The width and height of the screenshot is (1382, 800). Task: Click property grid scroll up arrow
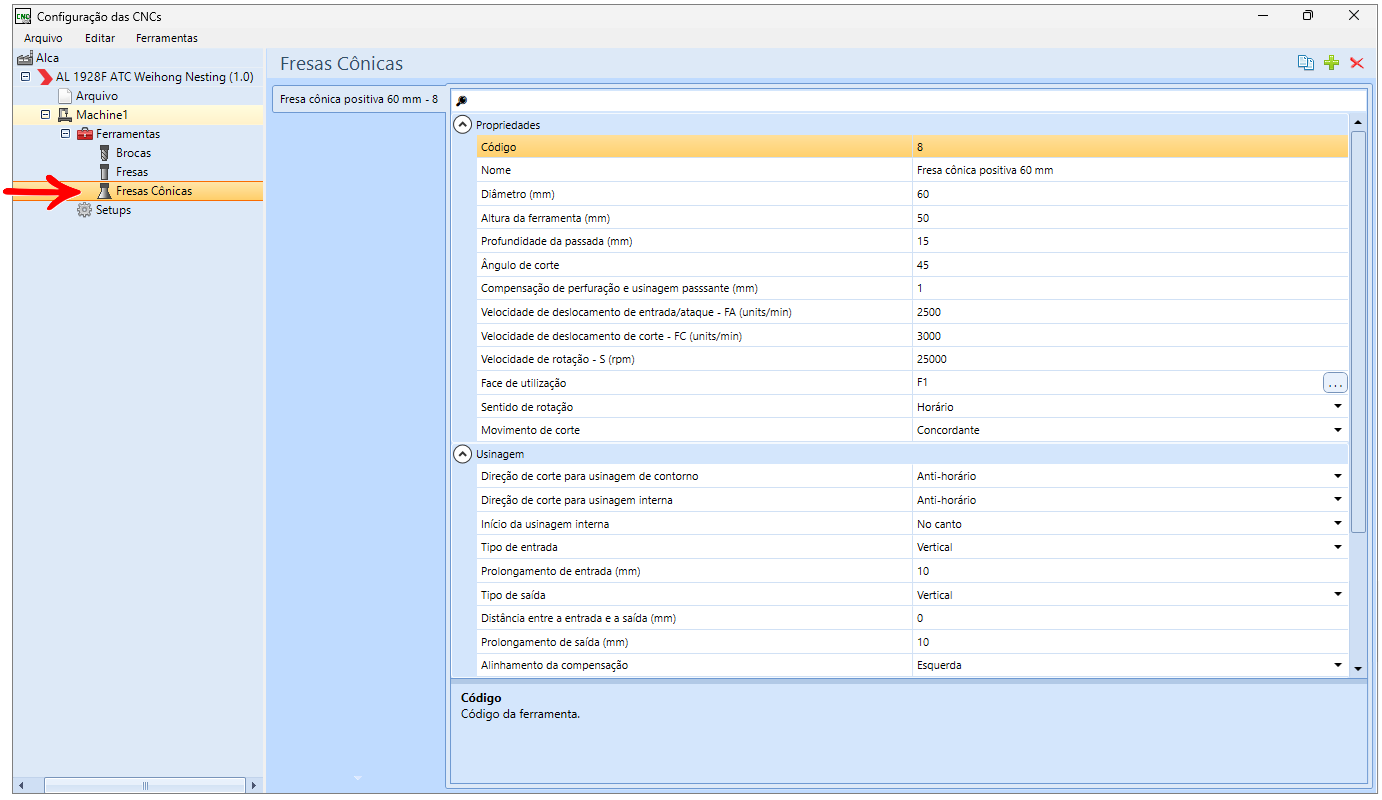click(1358, 123)
